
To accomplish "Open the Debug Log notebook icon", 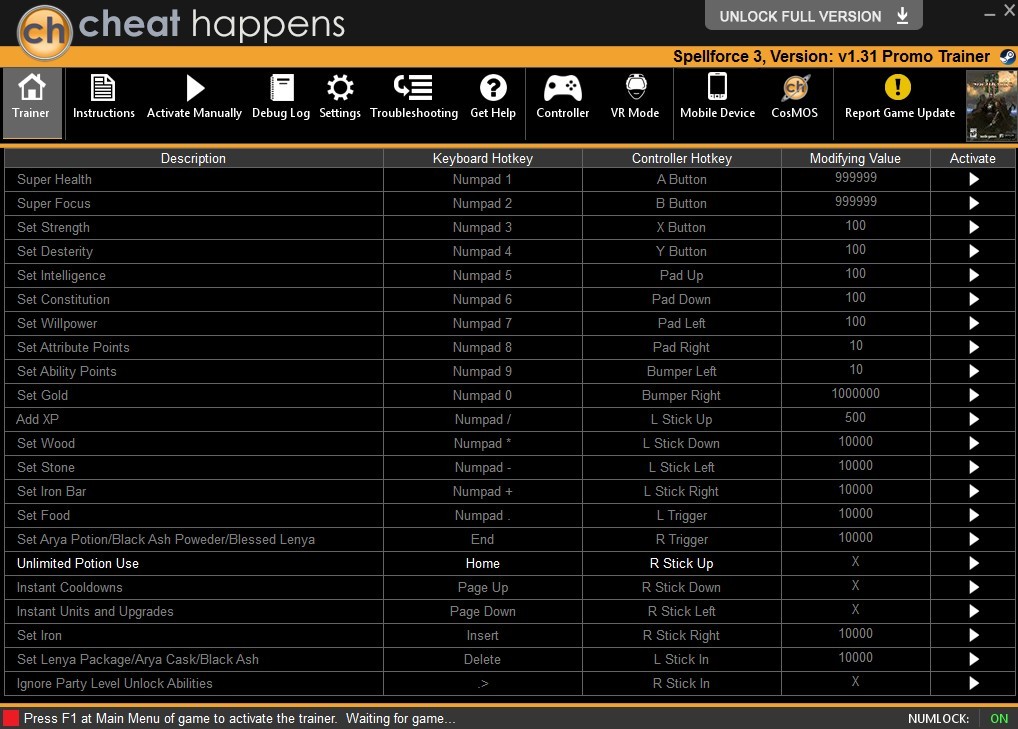I will point(281,88).
